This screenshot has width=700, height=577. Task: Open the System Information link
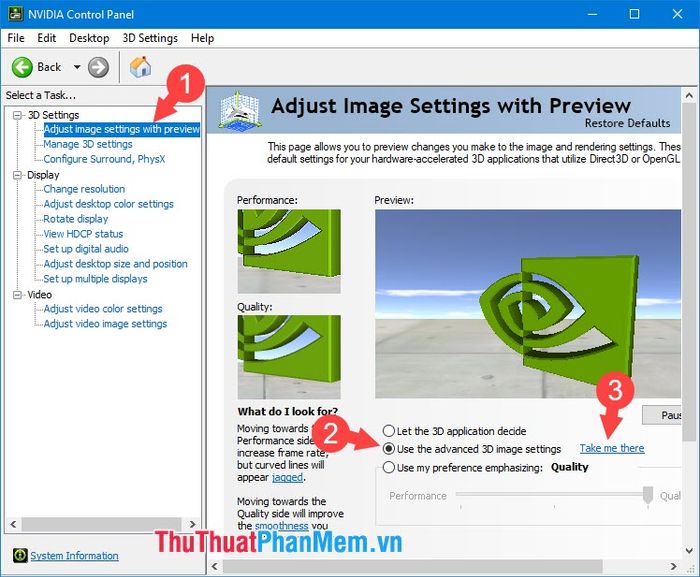click(75, 556)
